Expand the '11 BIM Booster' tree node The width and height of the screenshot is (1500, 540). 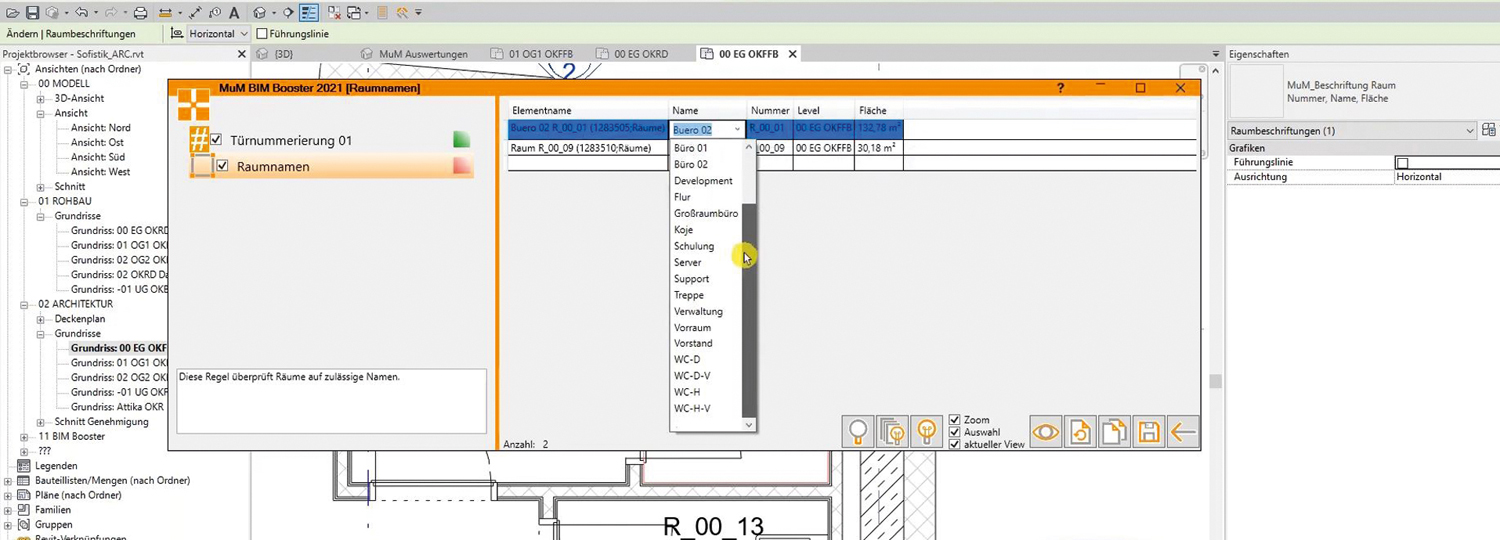point(26,437)
